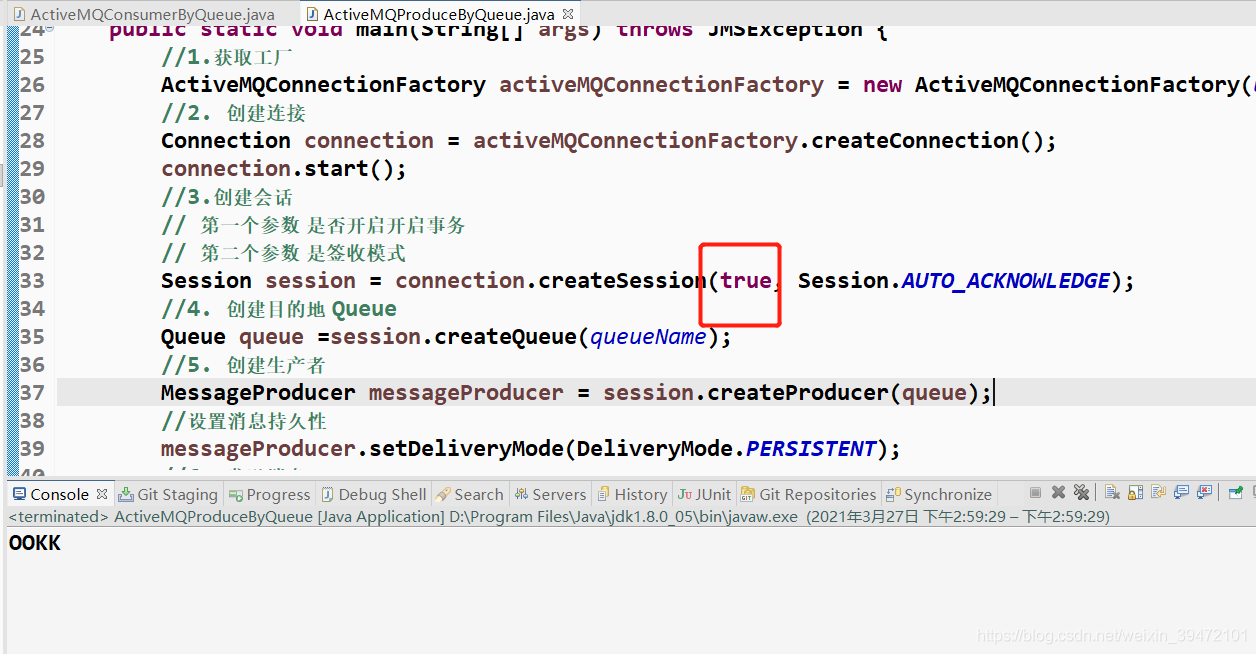Click line number 39 in the gutter
Viewport: 1256px width, 654px height.
[33, 449]
